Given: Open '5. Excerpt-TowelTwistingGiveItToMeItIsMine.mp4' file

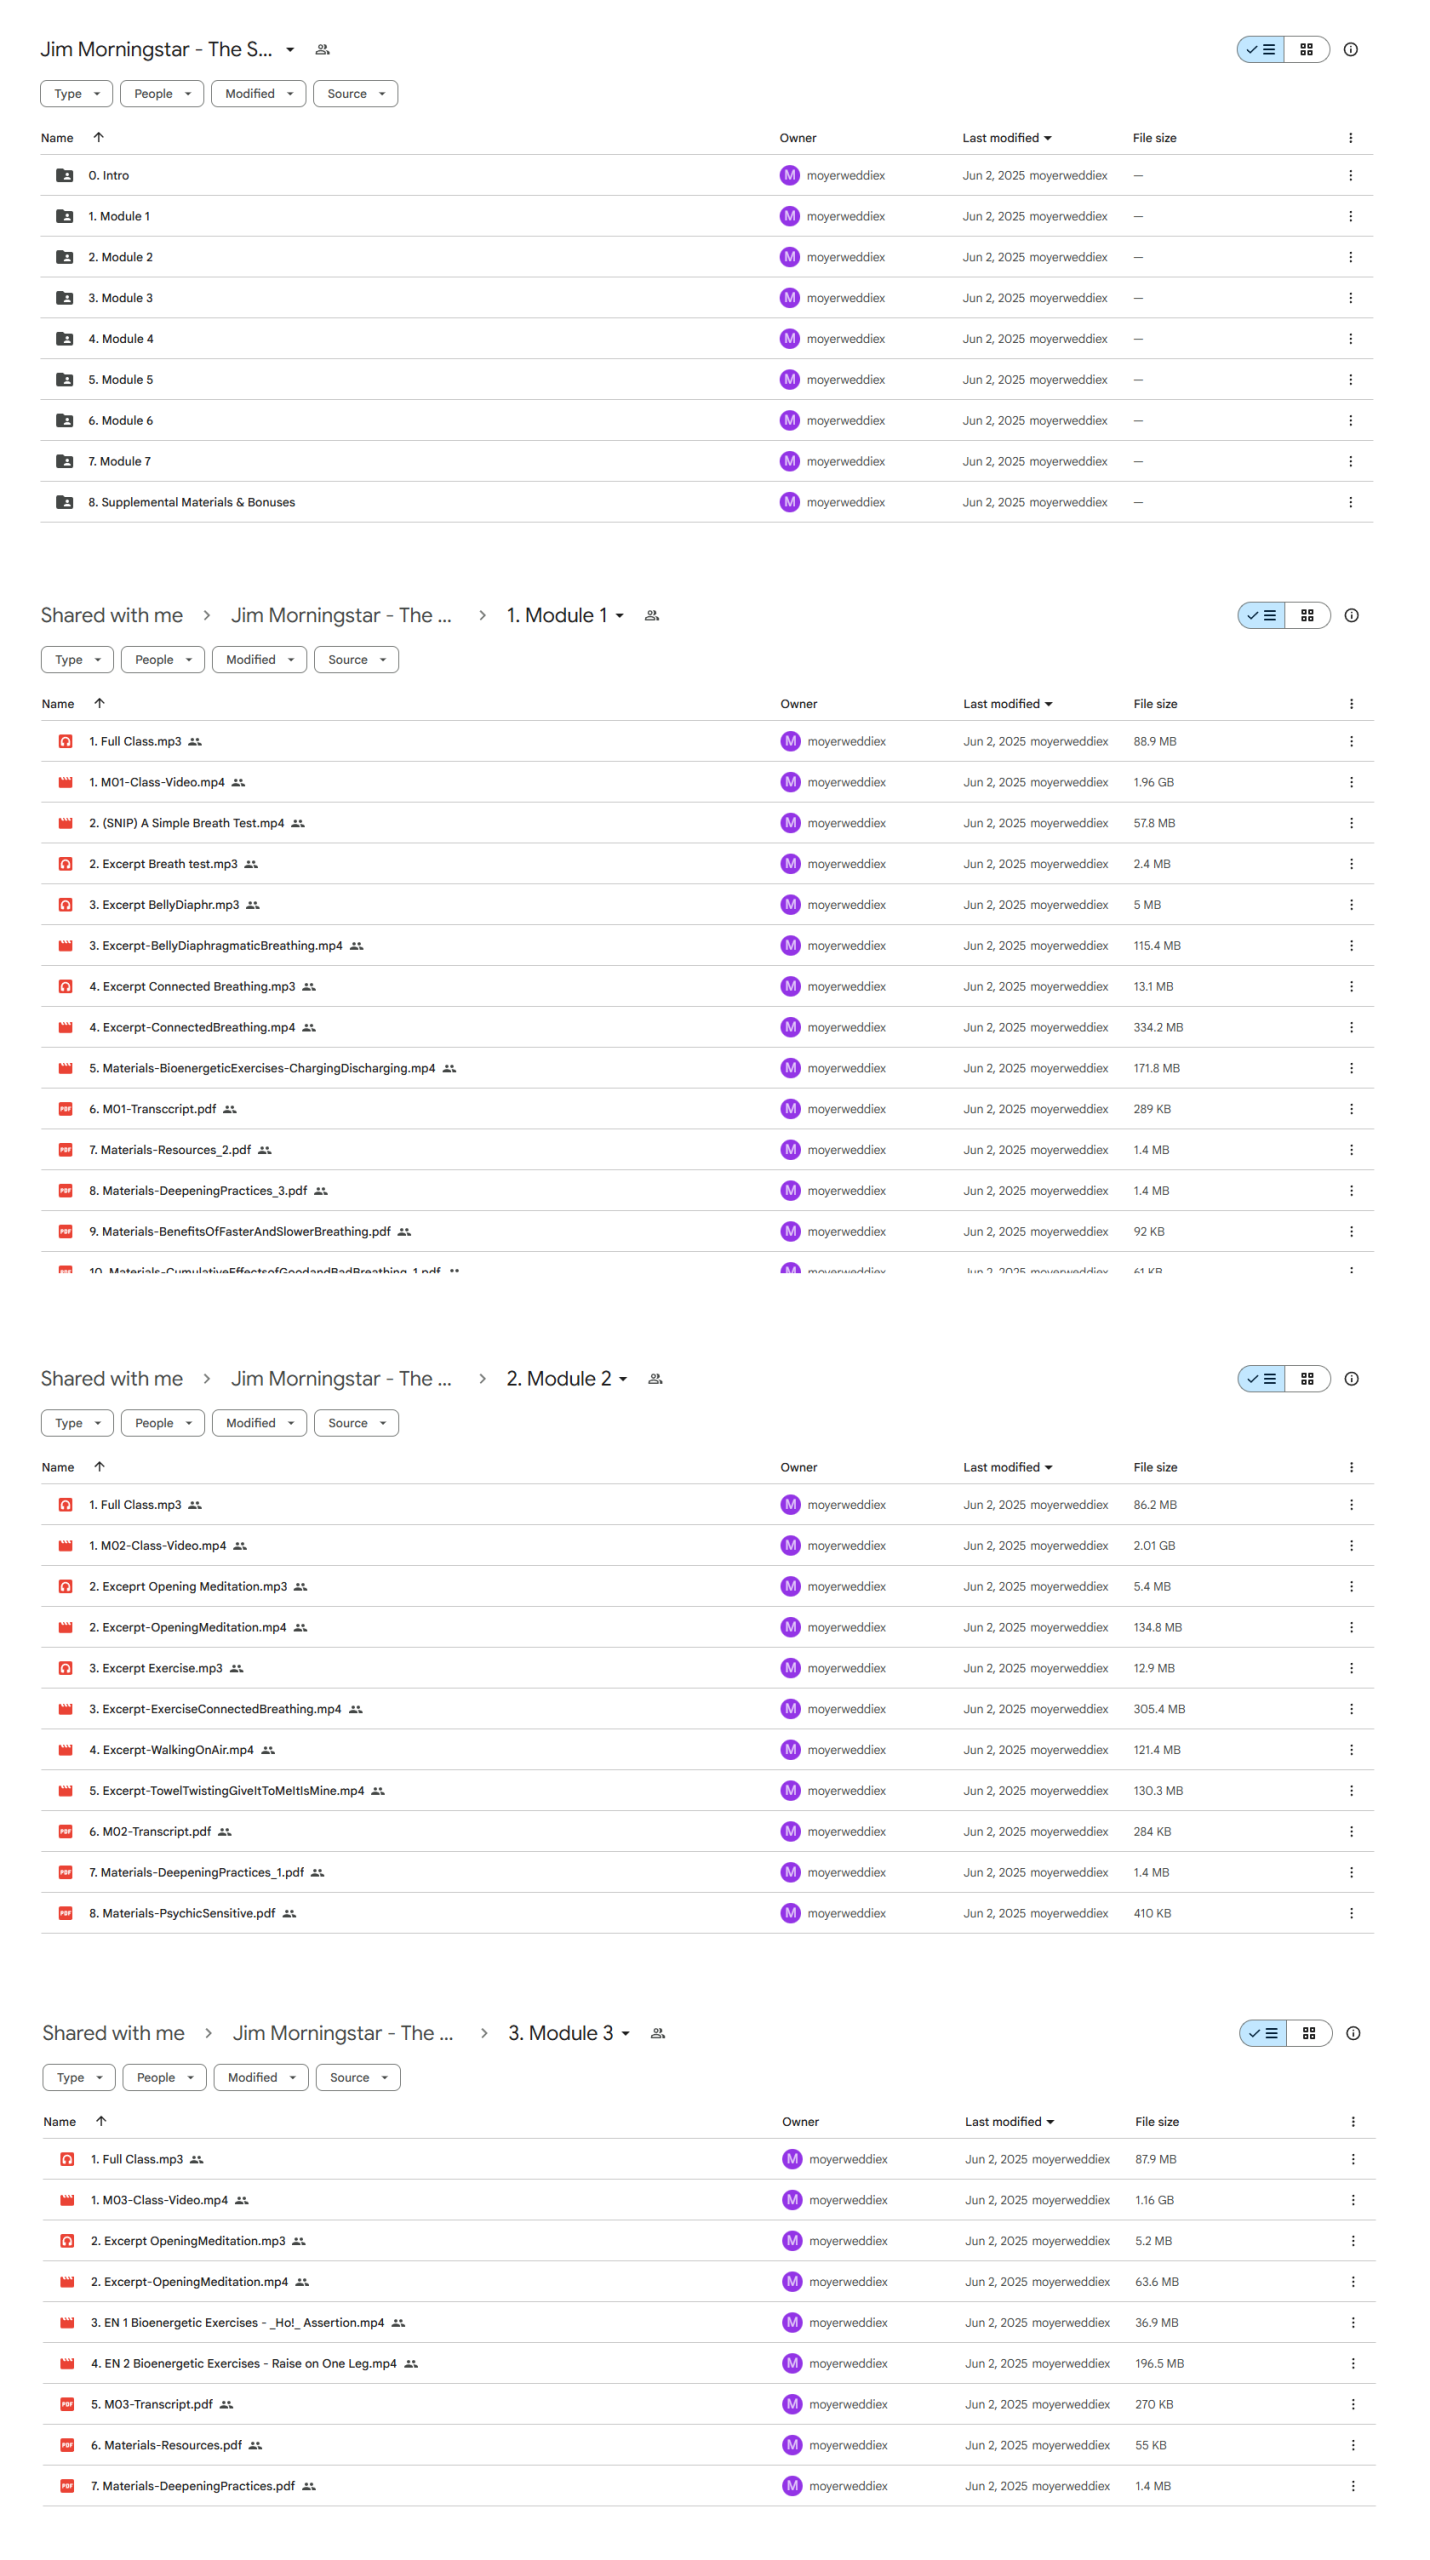Looking at the screenshot, I should (x=226, y=1790).
